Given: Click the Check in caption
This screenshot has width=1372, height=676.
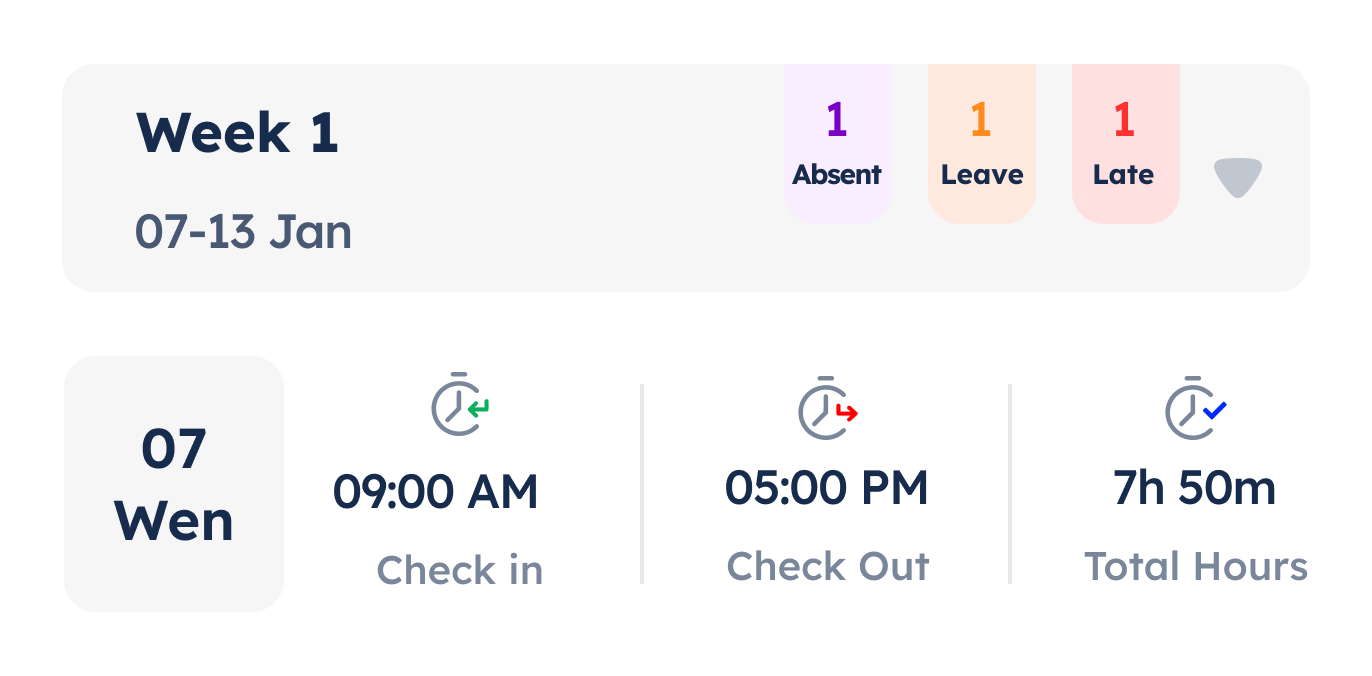Looking at the screenshot, I should [460, 570].
